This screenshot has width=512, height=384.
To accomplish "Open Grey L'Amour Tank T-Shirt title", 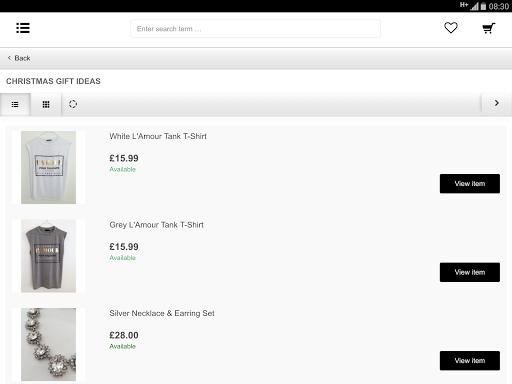I will [x=156, y=225].
